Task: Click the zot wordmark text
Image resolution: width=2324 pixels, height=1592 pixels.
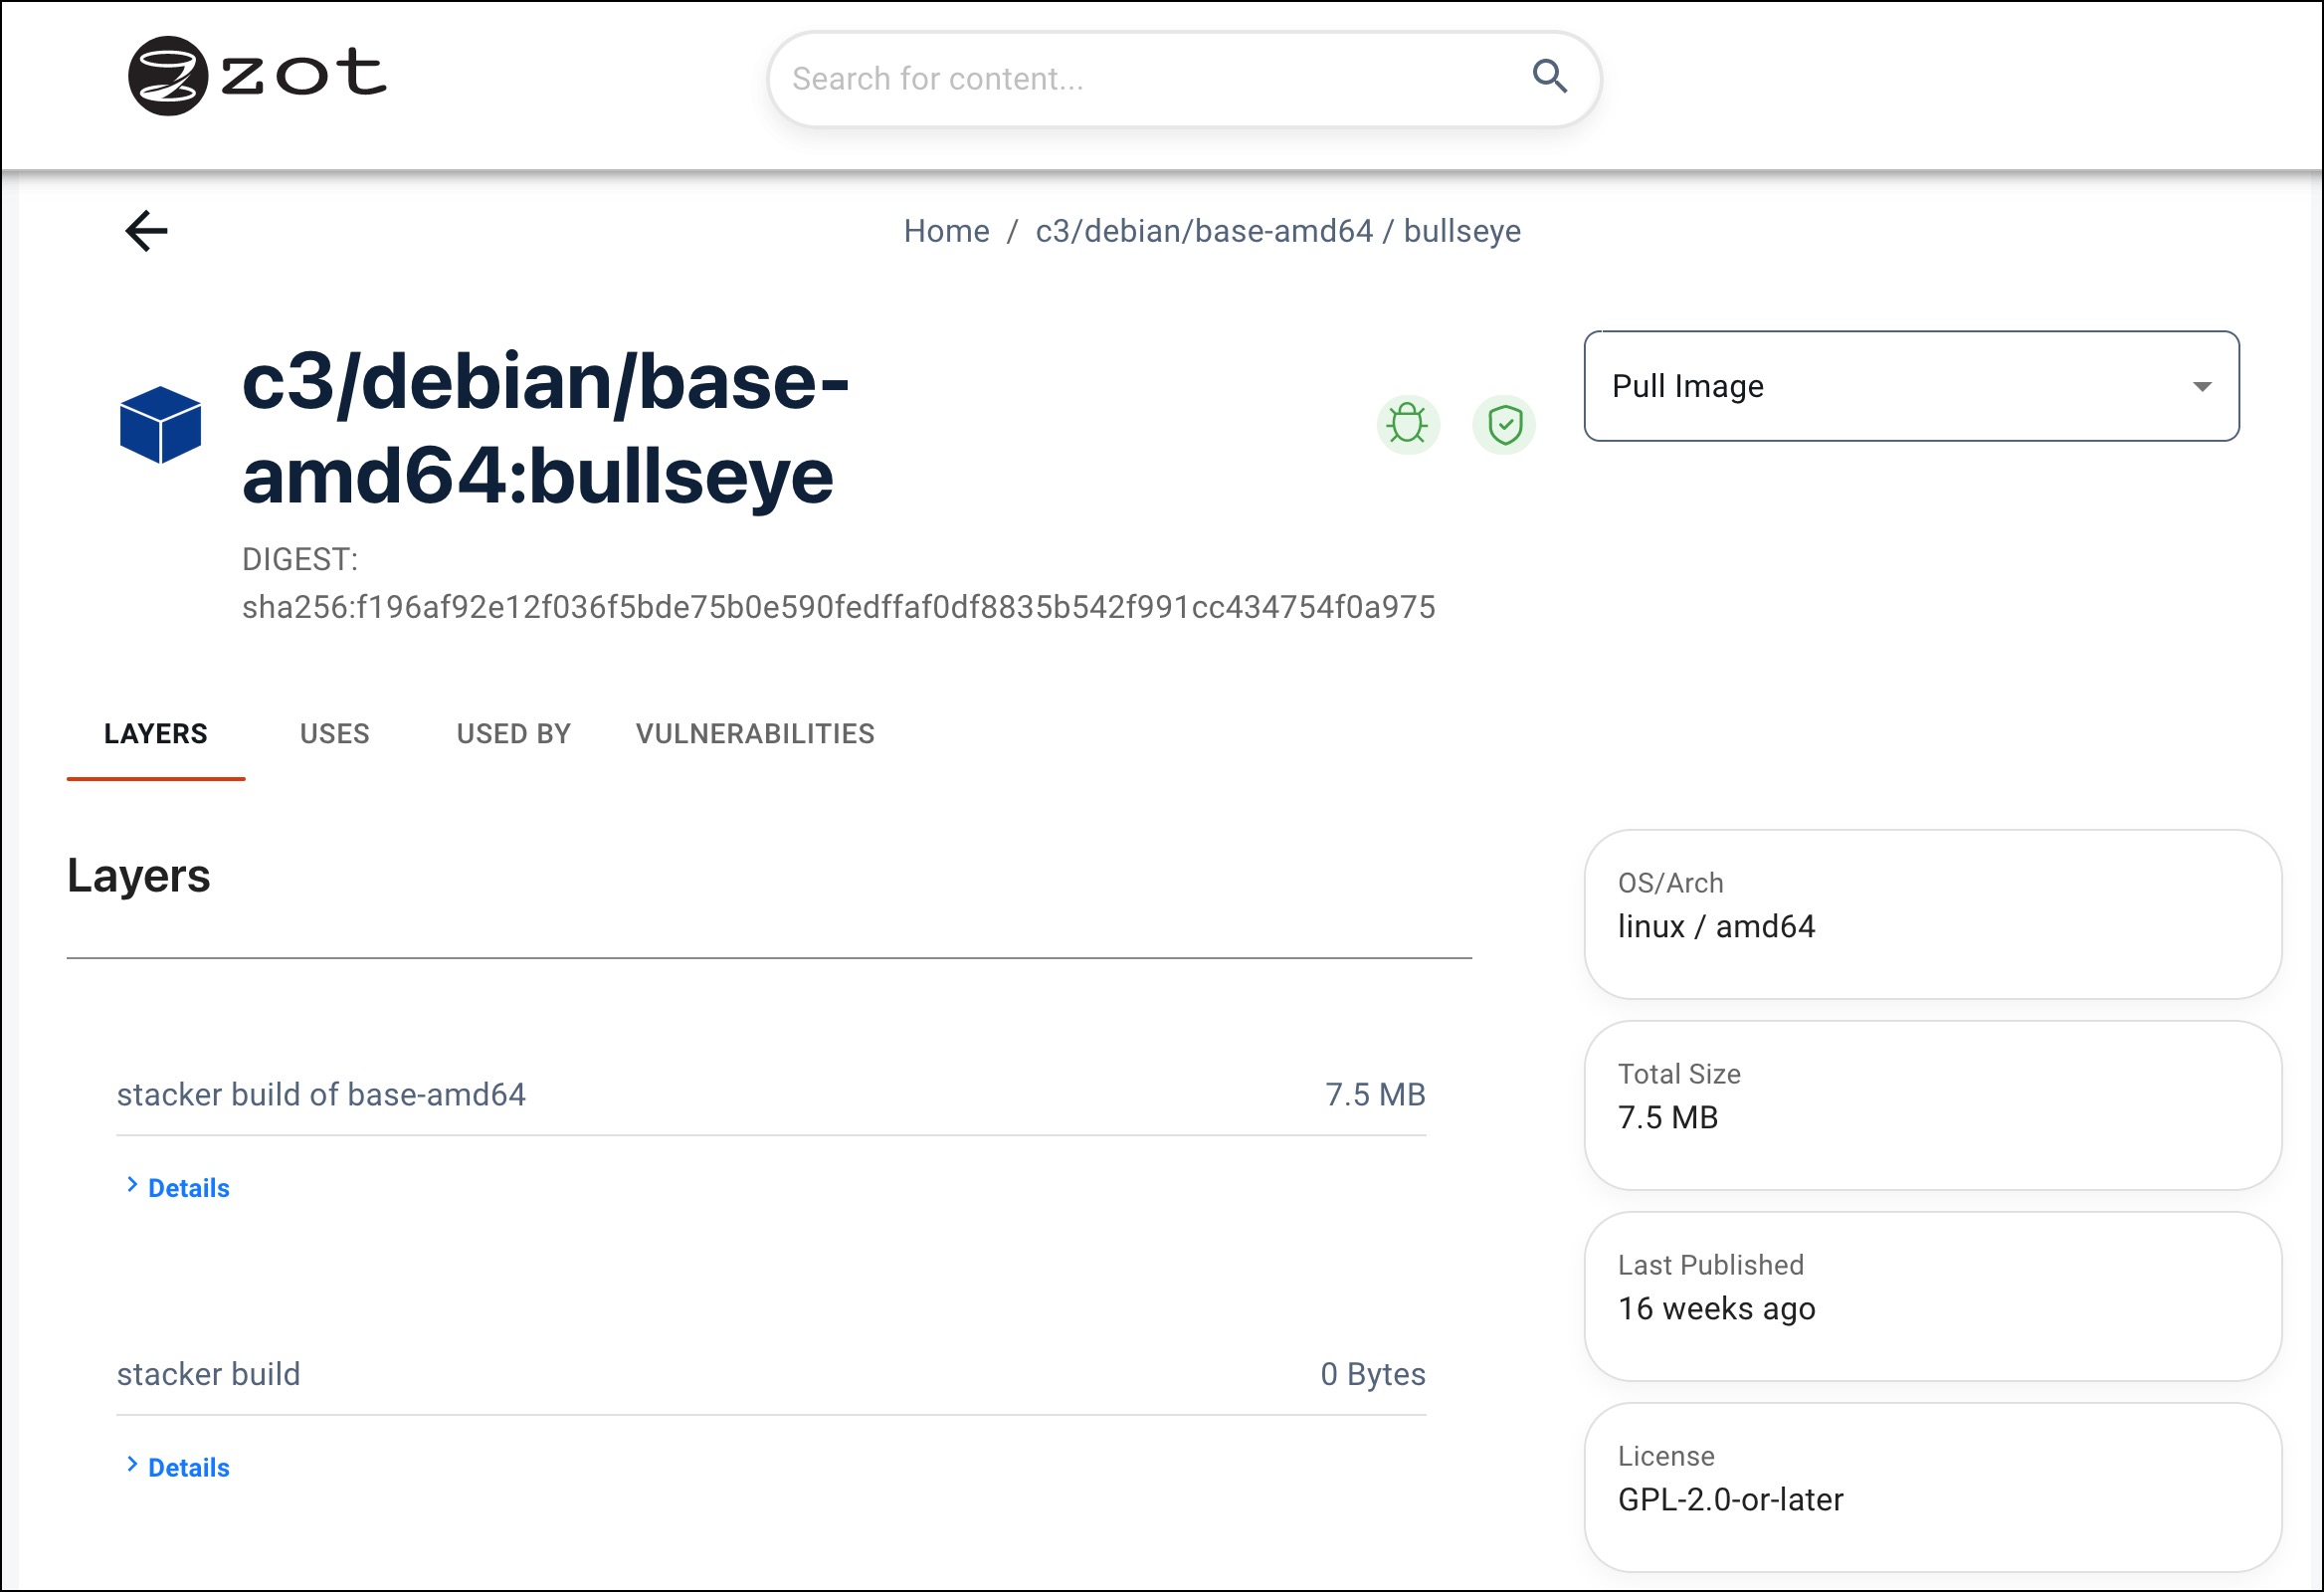Action: coord(303,74)
